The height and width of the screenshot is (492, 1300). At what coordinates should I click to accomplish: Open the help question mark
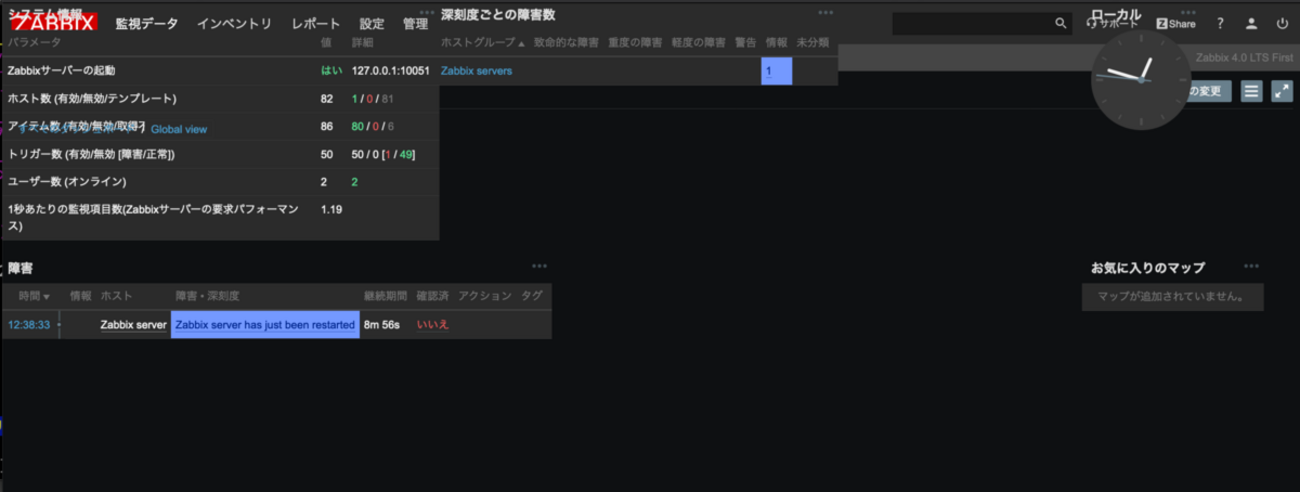1220,23
